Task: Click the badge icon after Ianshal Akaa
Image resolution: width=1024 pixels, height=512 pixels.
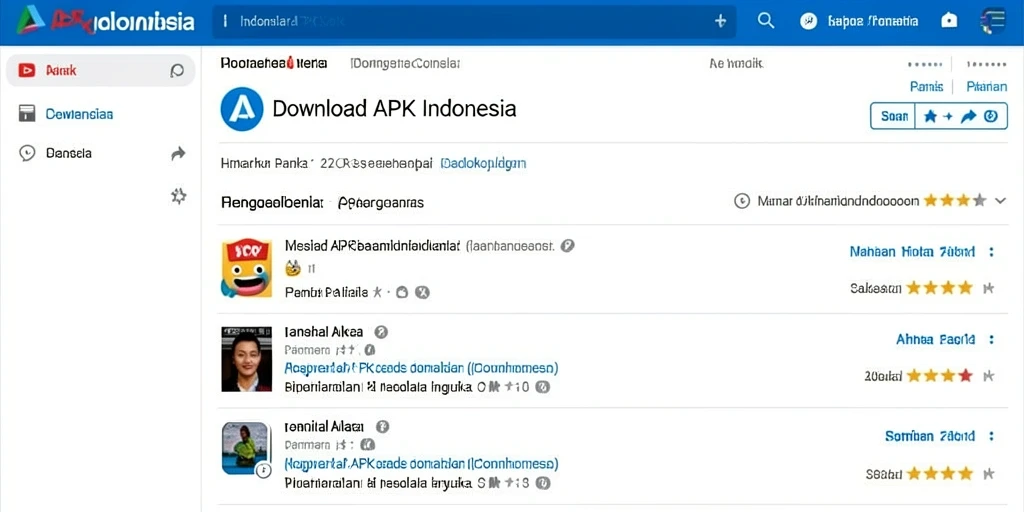Action: pos(381,332)
